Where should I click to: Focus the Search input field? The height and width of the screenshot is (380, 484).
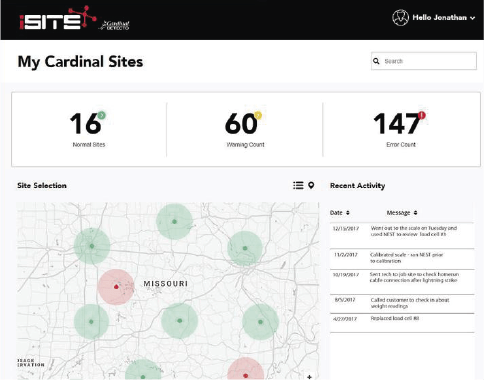424,61
